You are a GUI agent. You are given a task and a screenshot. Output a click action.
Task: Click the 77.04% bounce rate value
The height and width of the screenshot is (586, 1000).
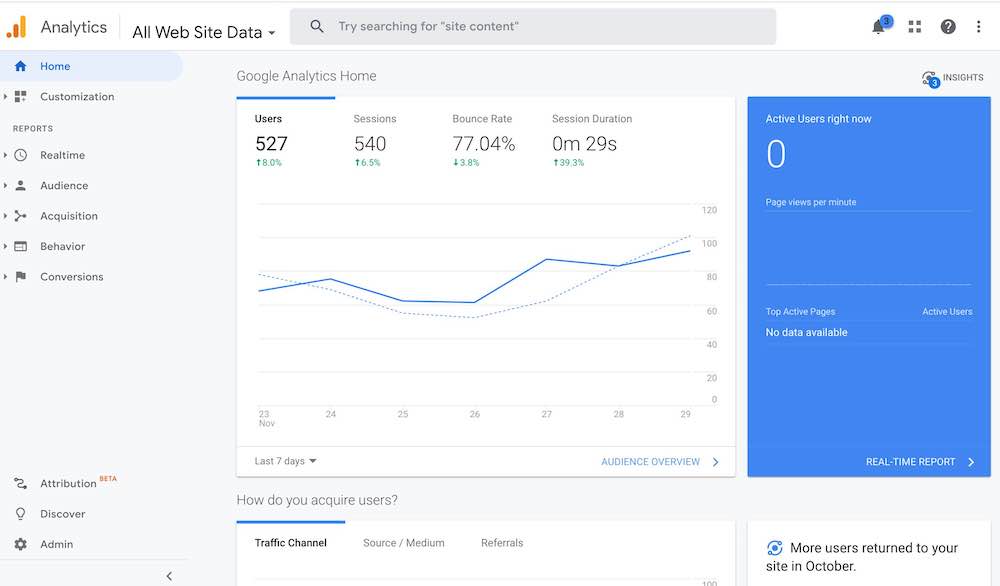(x=483, y=143)
